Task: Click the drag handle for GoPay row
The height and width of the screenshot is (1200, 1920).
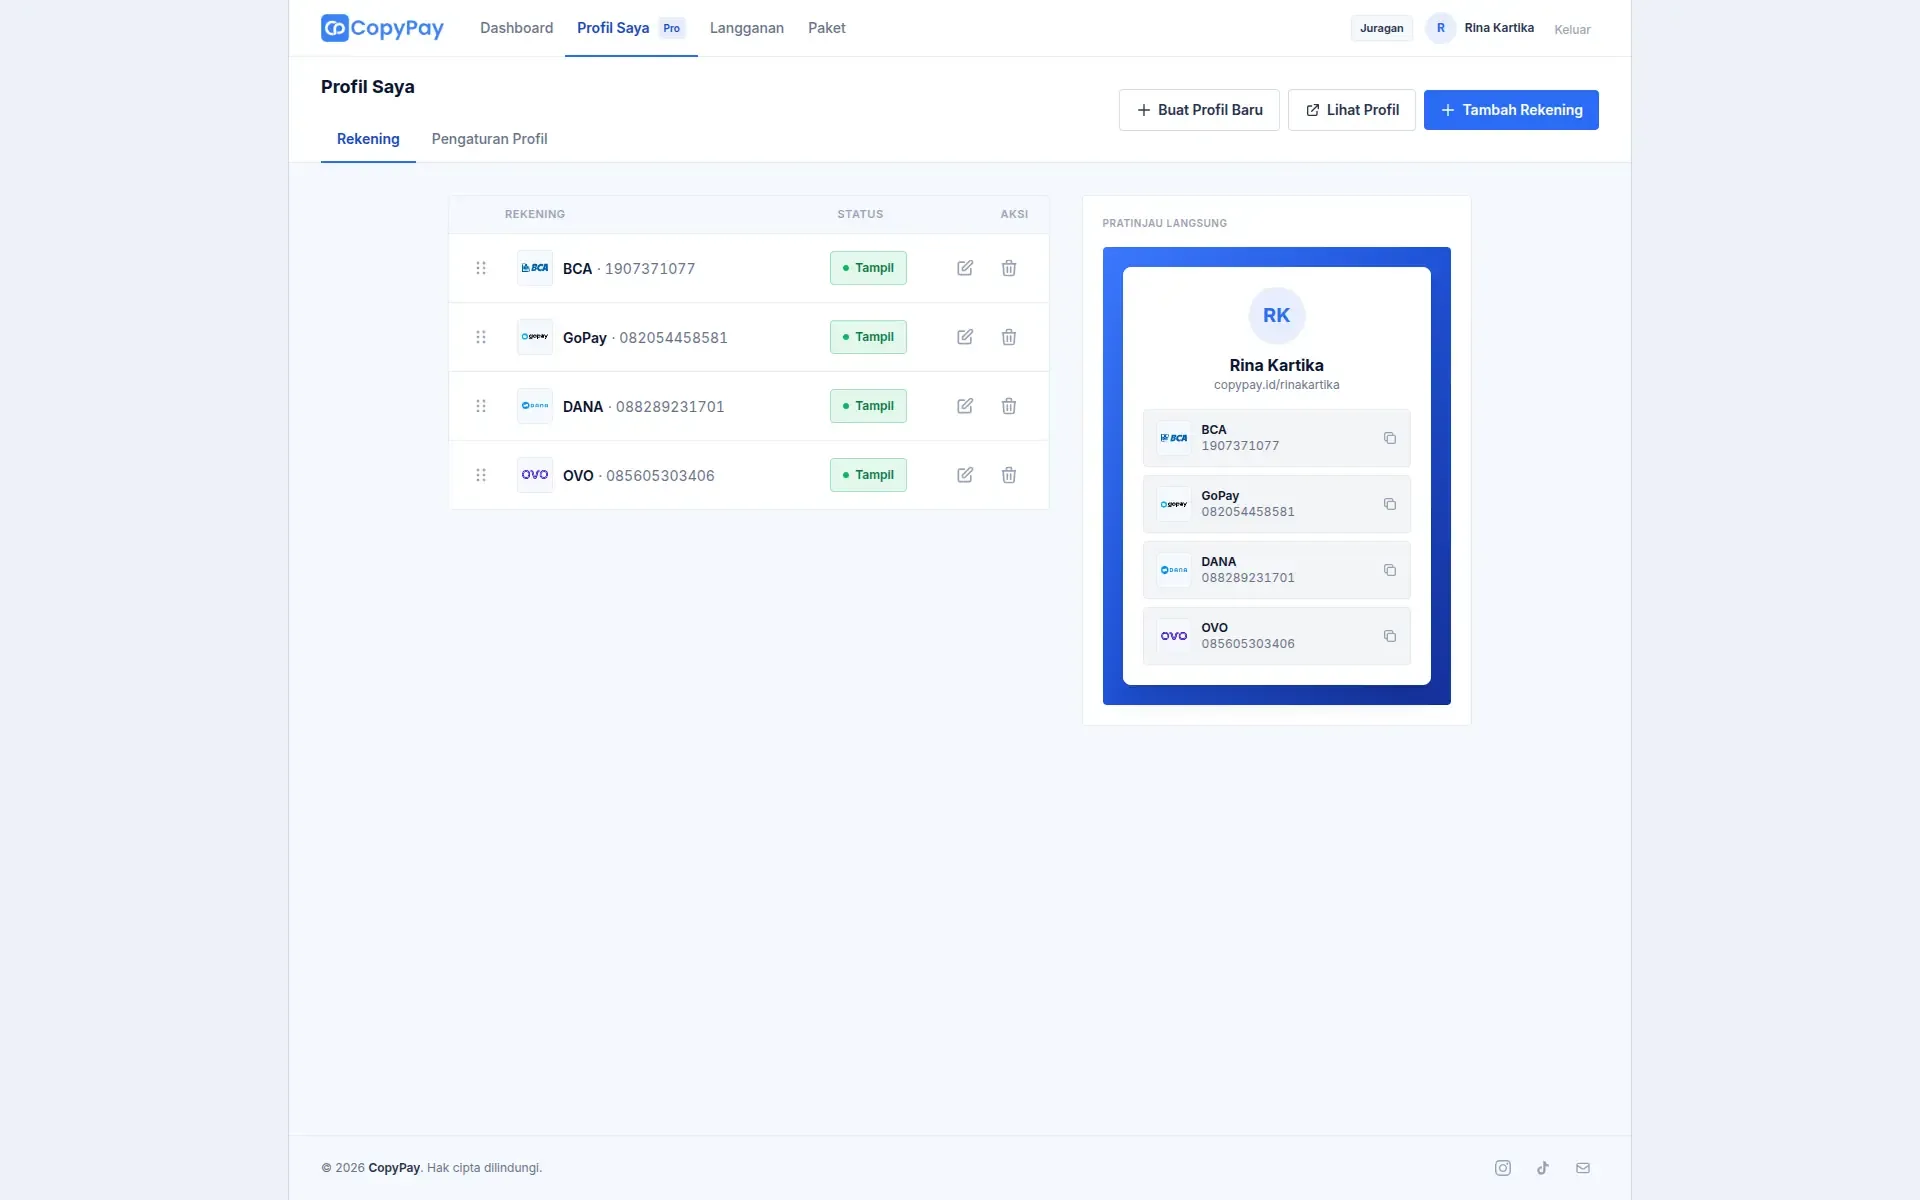Action: 481,337
